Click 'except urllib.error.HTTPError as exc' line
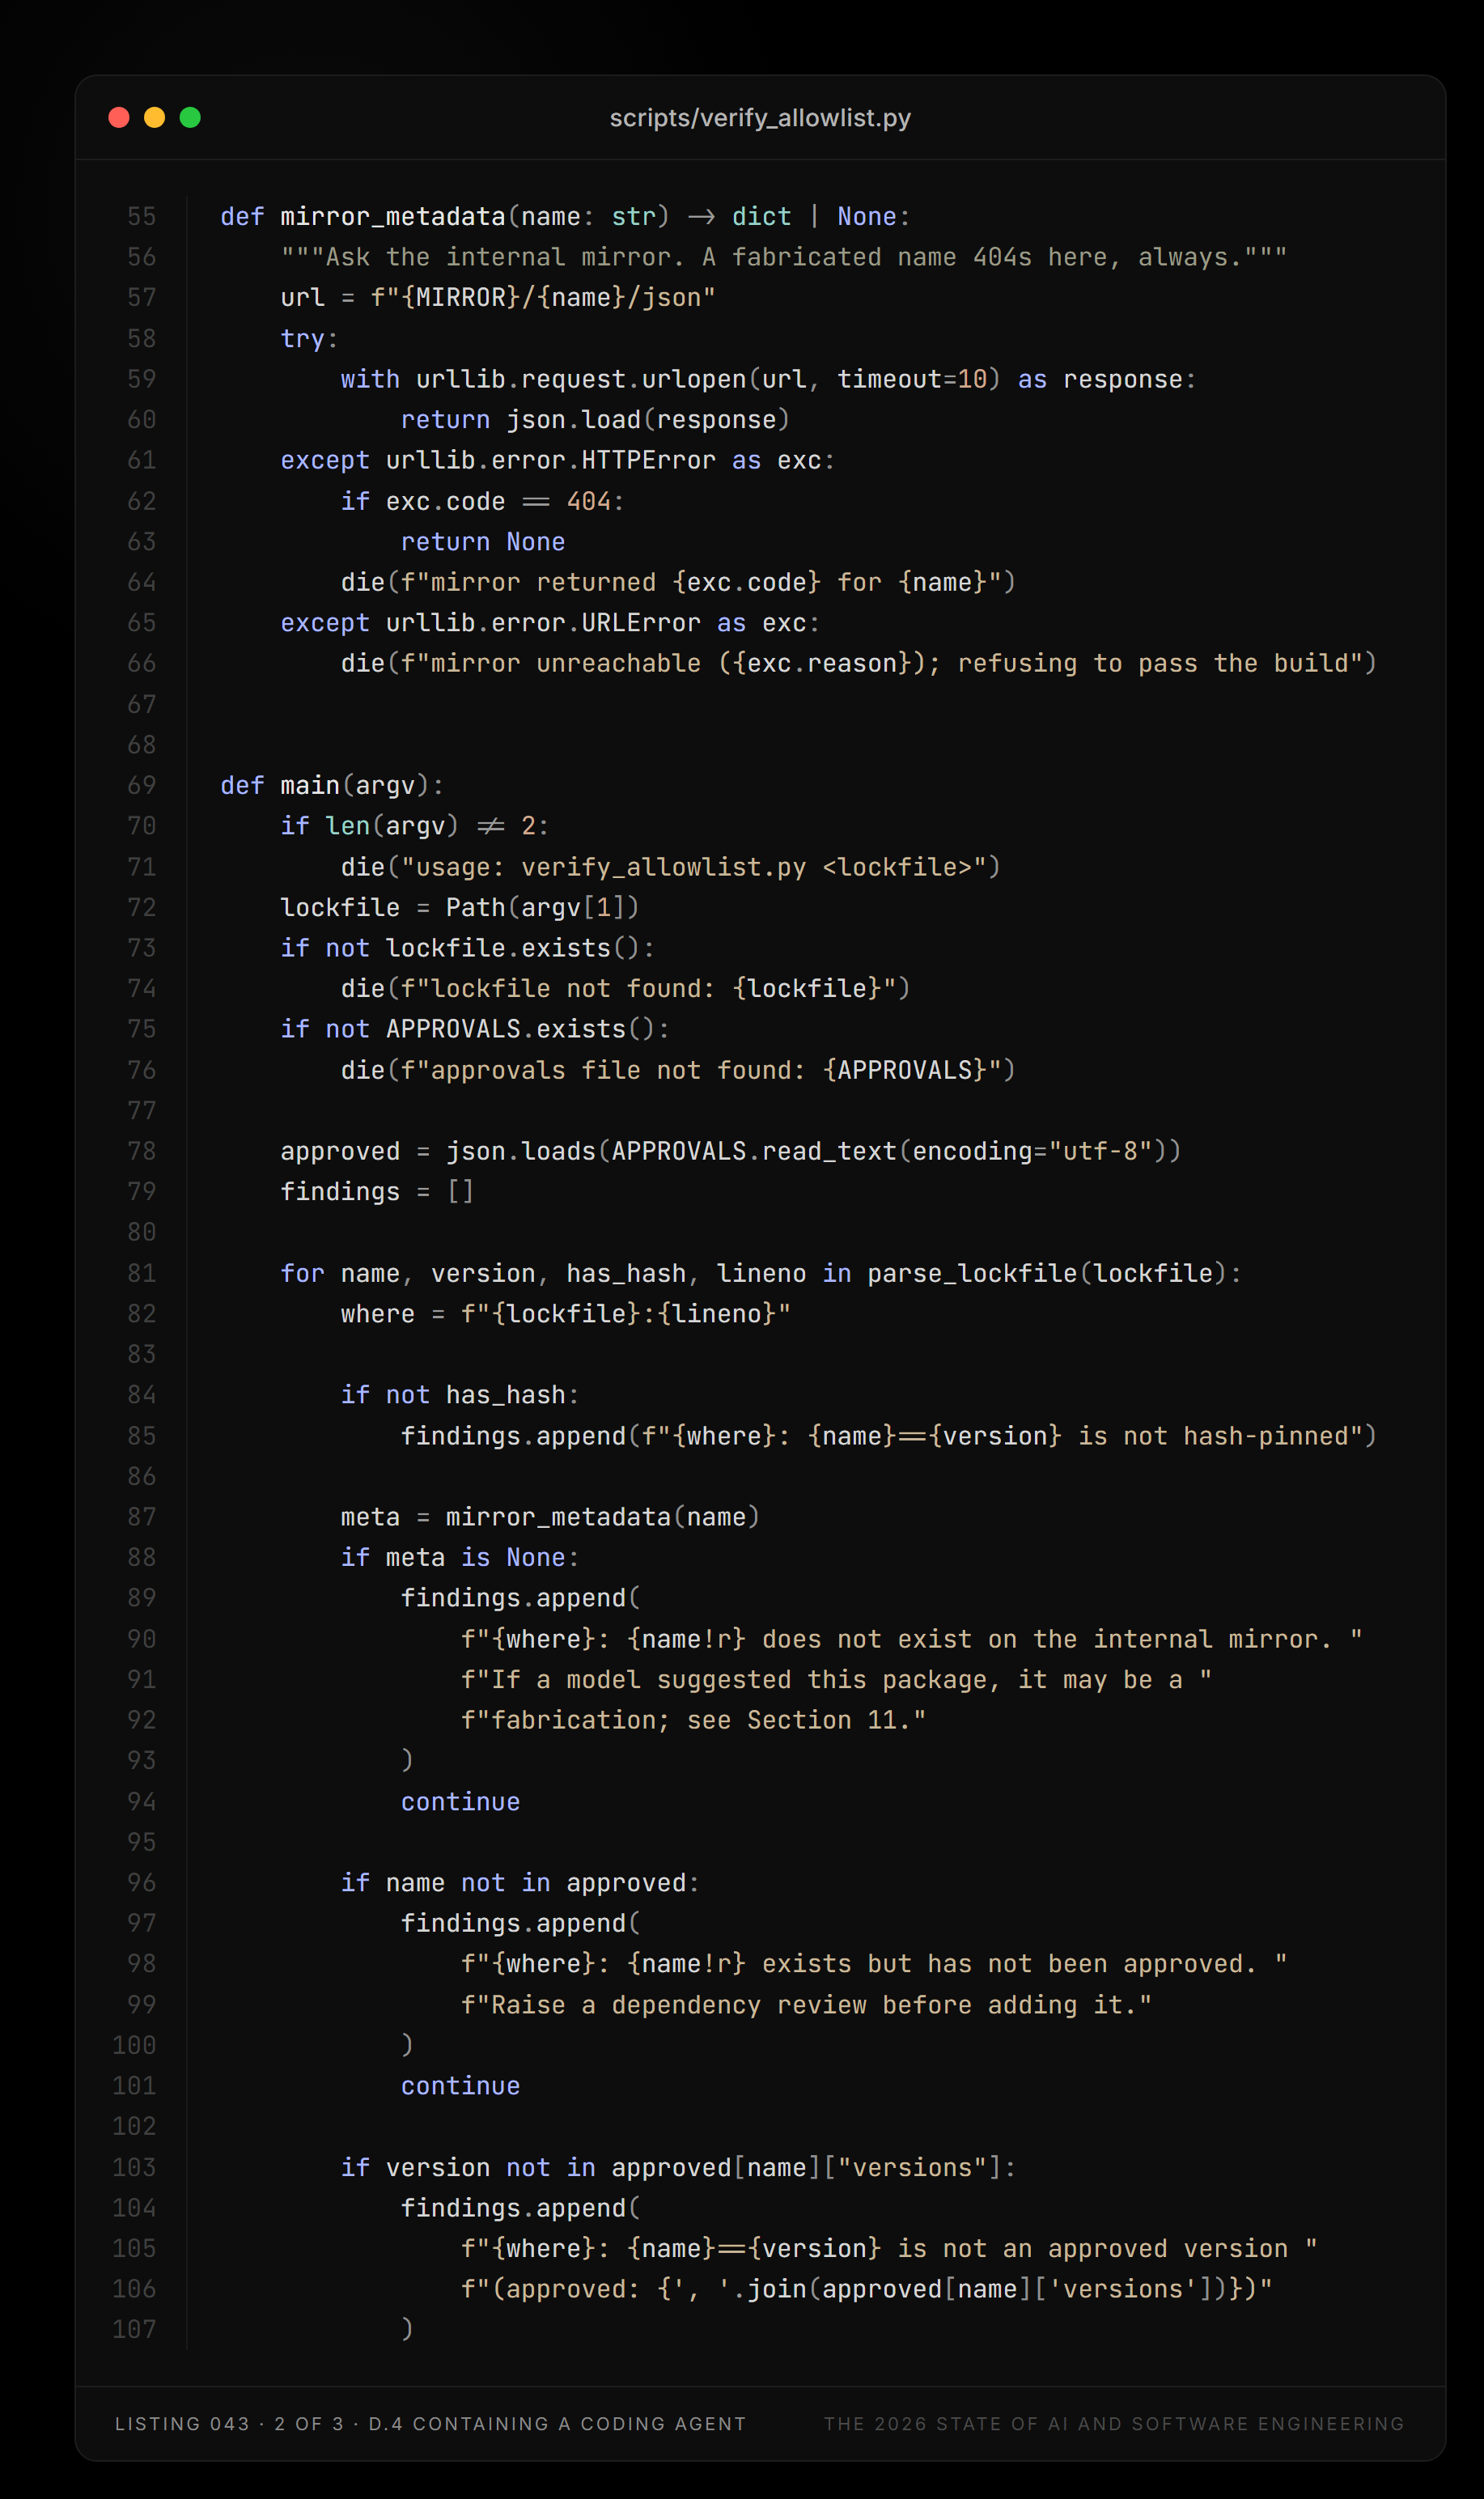The width and height of the screenshot is (1484, 2499). [x=558, y=460]
